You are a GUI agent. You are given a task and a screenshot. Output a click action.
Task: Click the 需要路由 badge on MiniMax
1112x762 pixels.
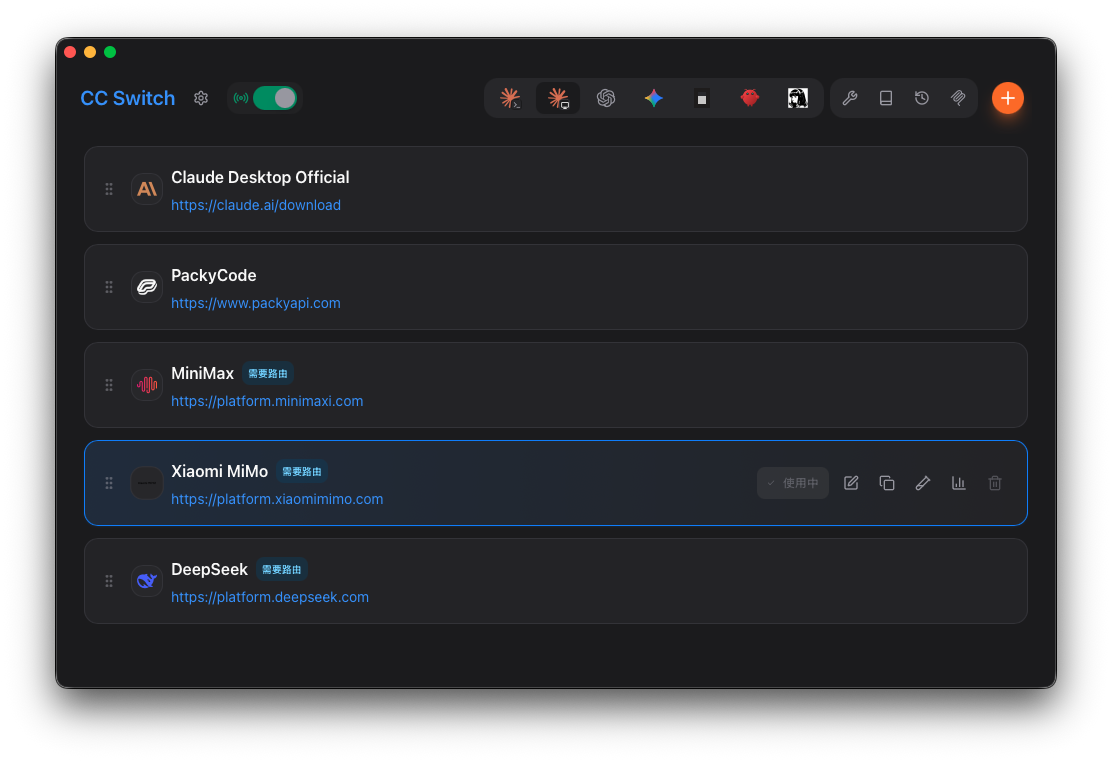[x=268, y=373]
